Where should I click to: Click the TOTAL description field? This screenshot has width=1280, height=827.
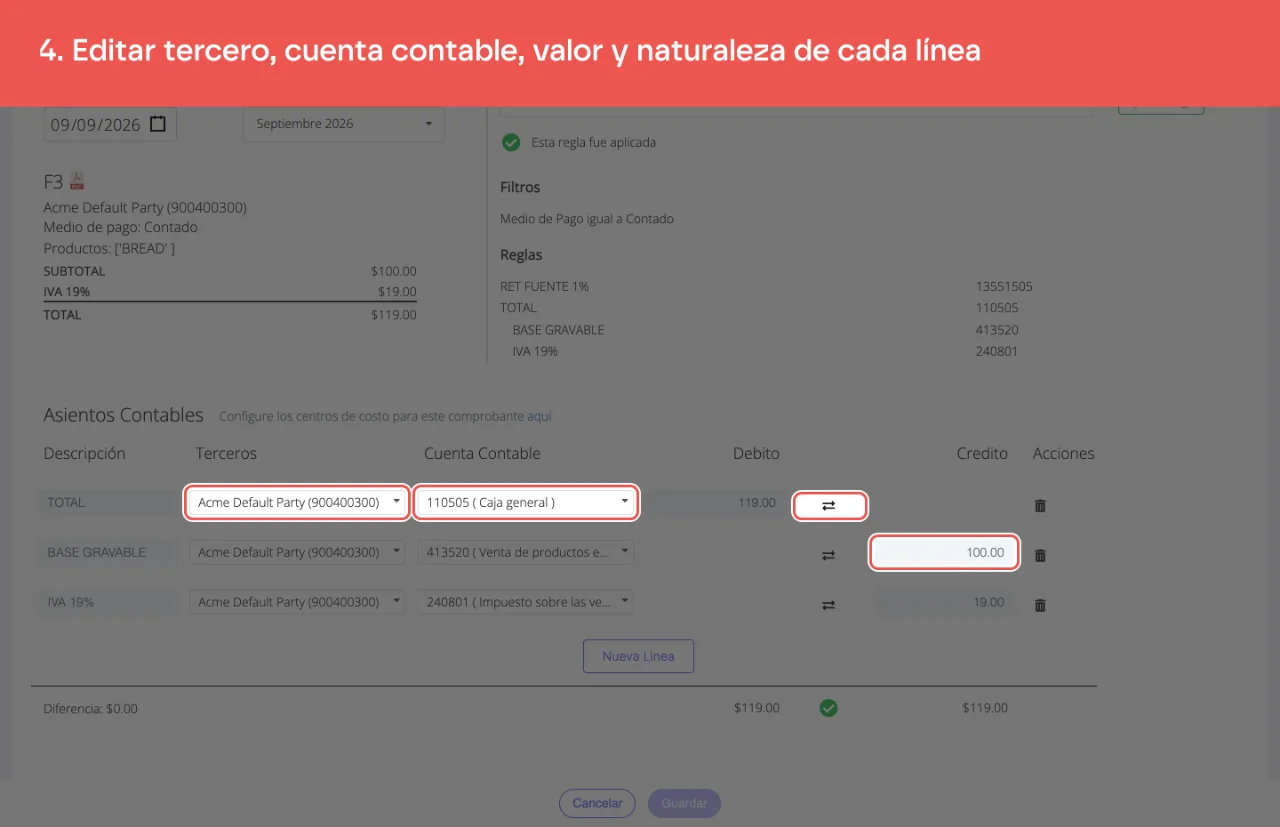tap(109, 502)
